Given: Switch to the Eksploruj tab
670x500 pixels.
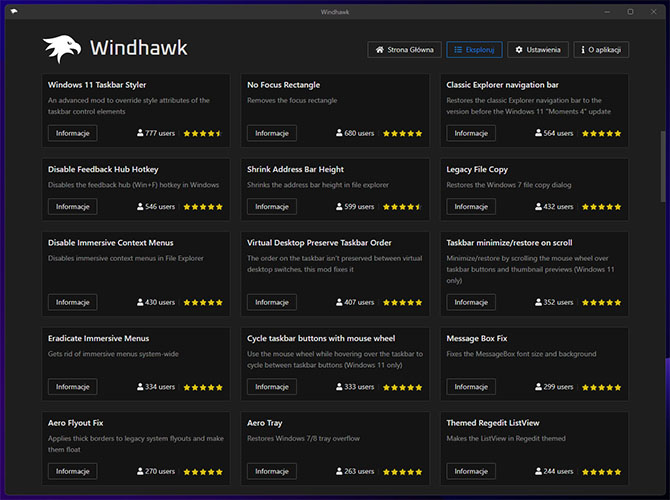Looking at the screenshot, I should pyautogui.click(x=474, y=50).
